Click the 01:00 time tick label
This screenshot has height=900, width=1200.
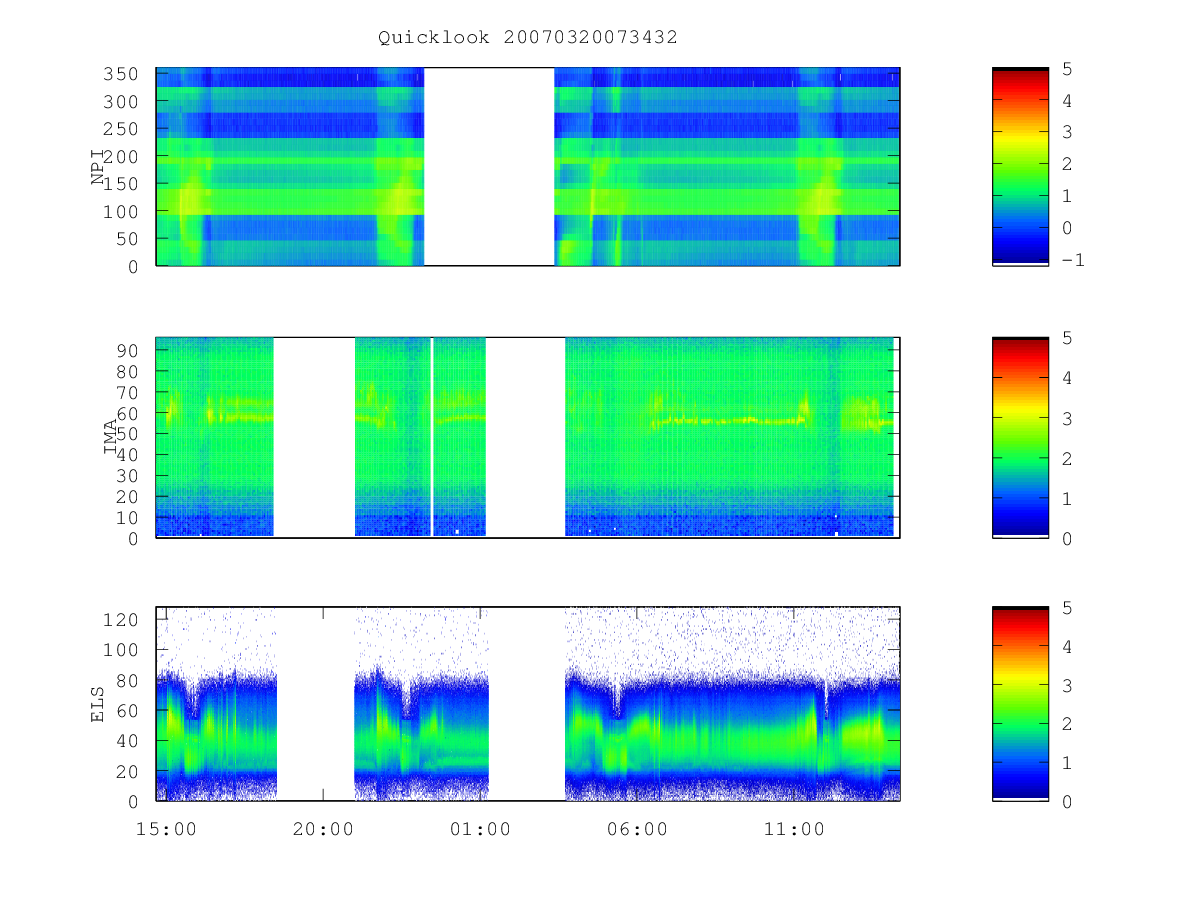(x=481, y=830)
